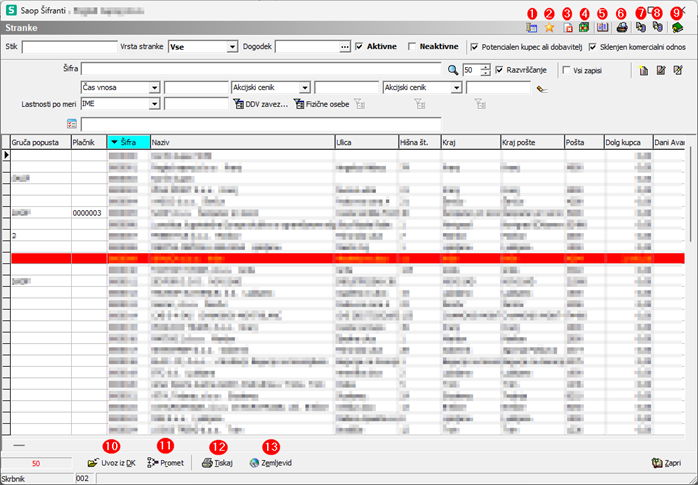Expand the Čas vnosa dropdown
Screen dimensions: 698x485
(154, 88)
